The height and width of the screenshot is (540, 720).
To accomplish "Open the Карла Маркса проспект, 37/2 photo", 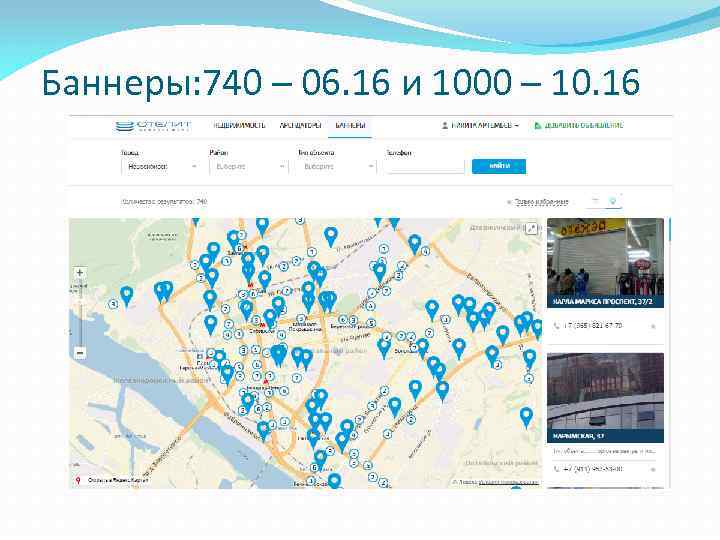I will click(605, 257).
